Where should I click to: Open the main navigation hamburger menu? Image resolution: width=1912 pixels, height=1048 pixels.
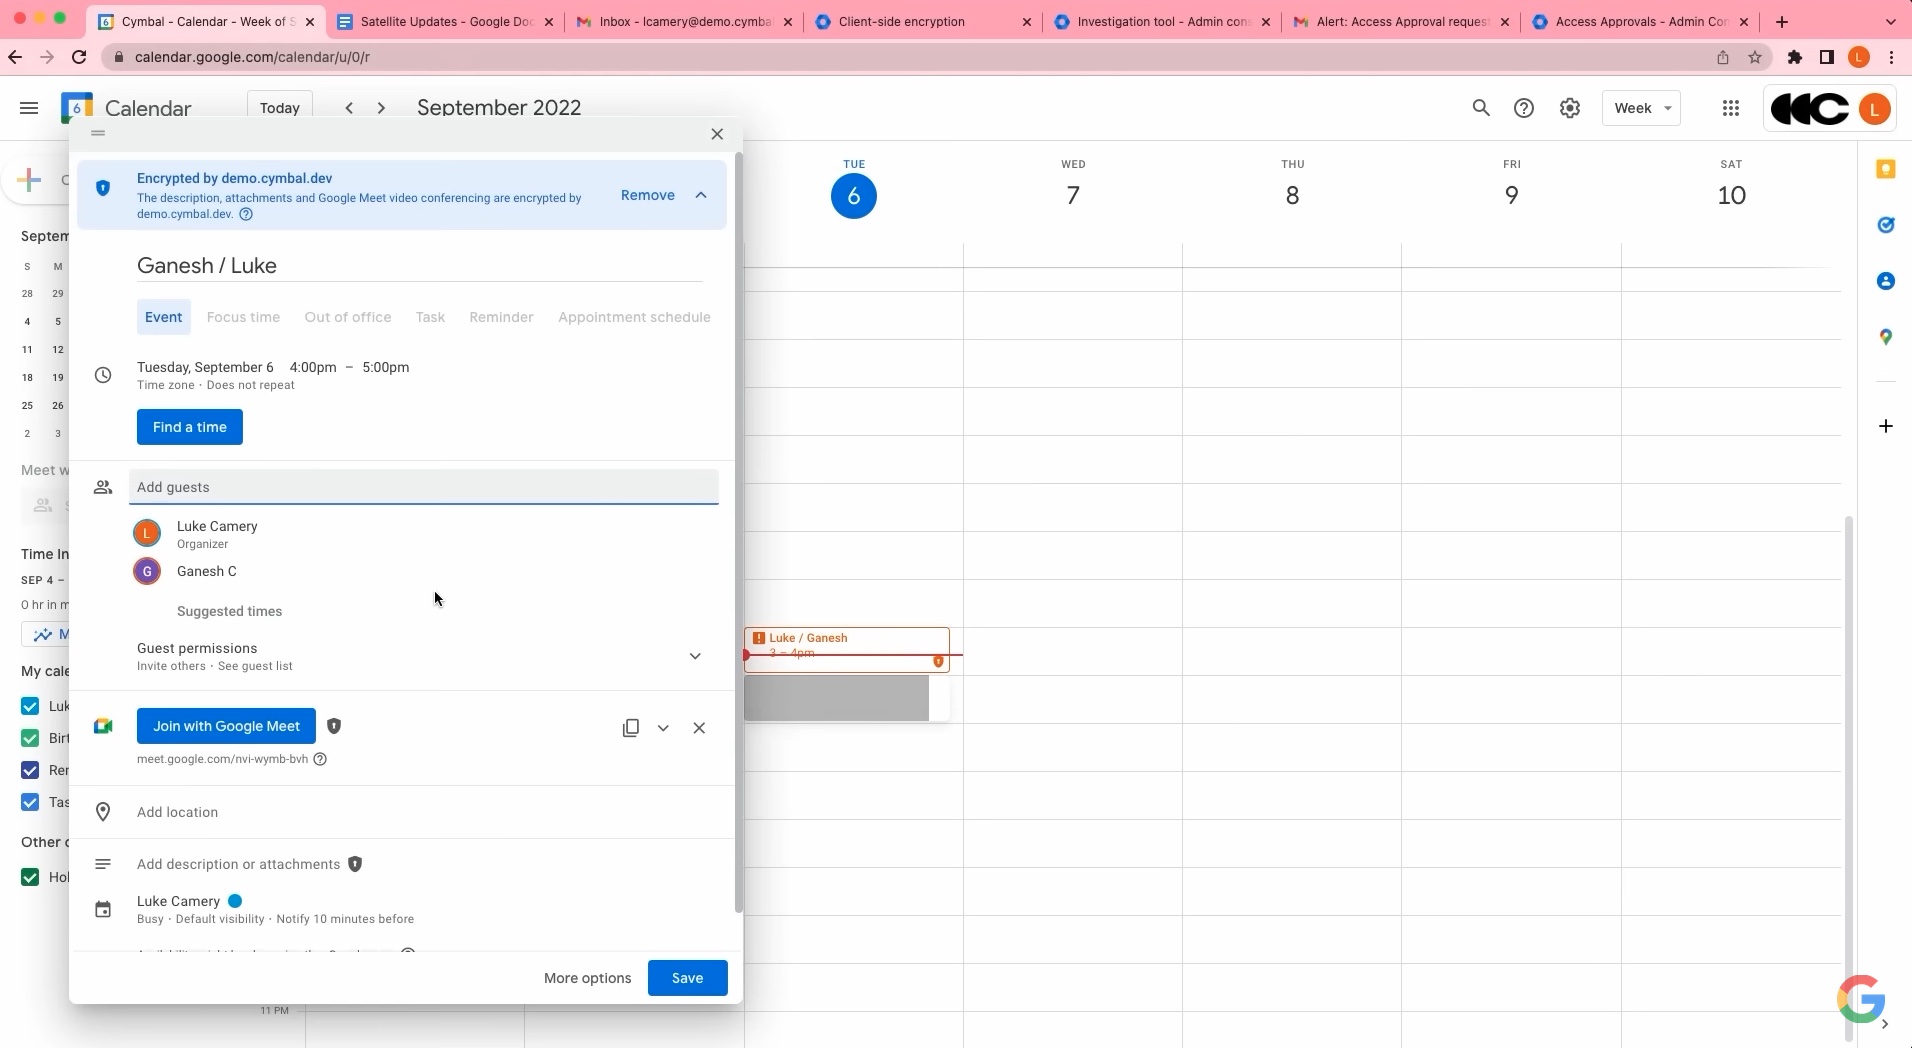(x=29, y=108)
